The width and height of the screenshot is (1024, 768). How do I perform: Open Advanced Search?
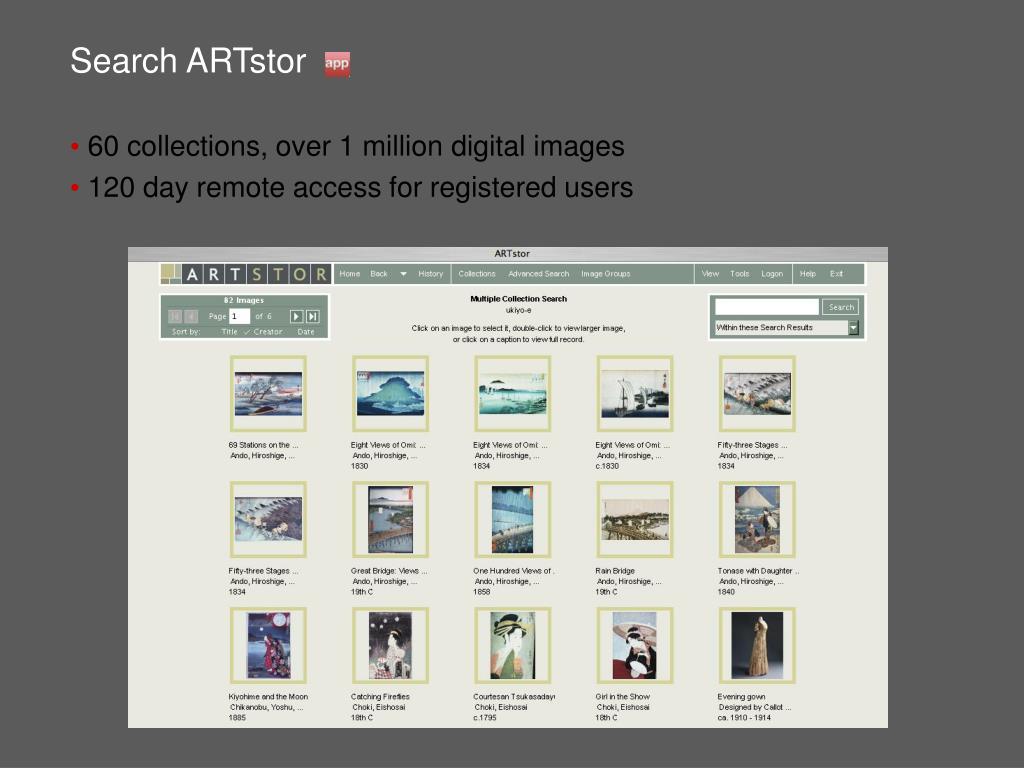pyautogui.click(x=539, y=274)
